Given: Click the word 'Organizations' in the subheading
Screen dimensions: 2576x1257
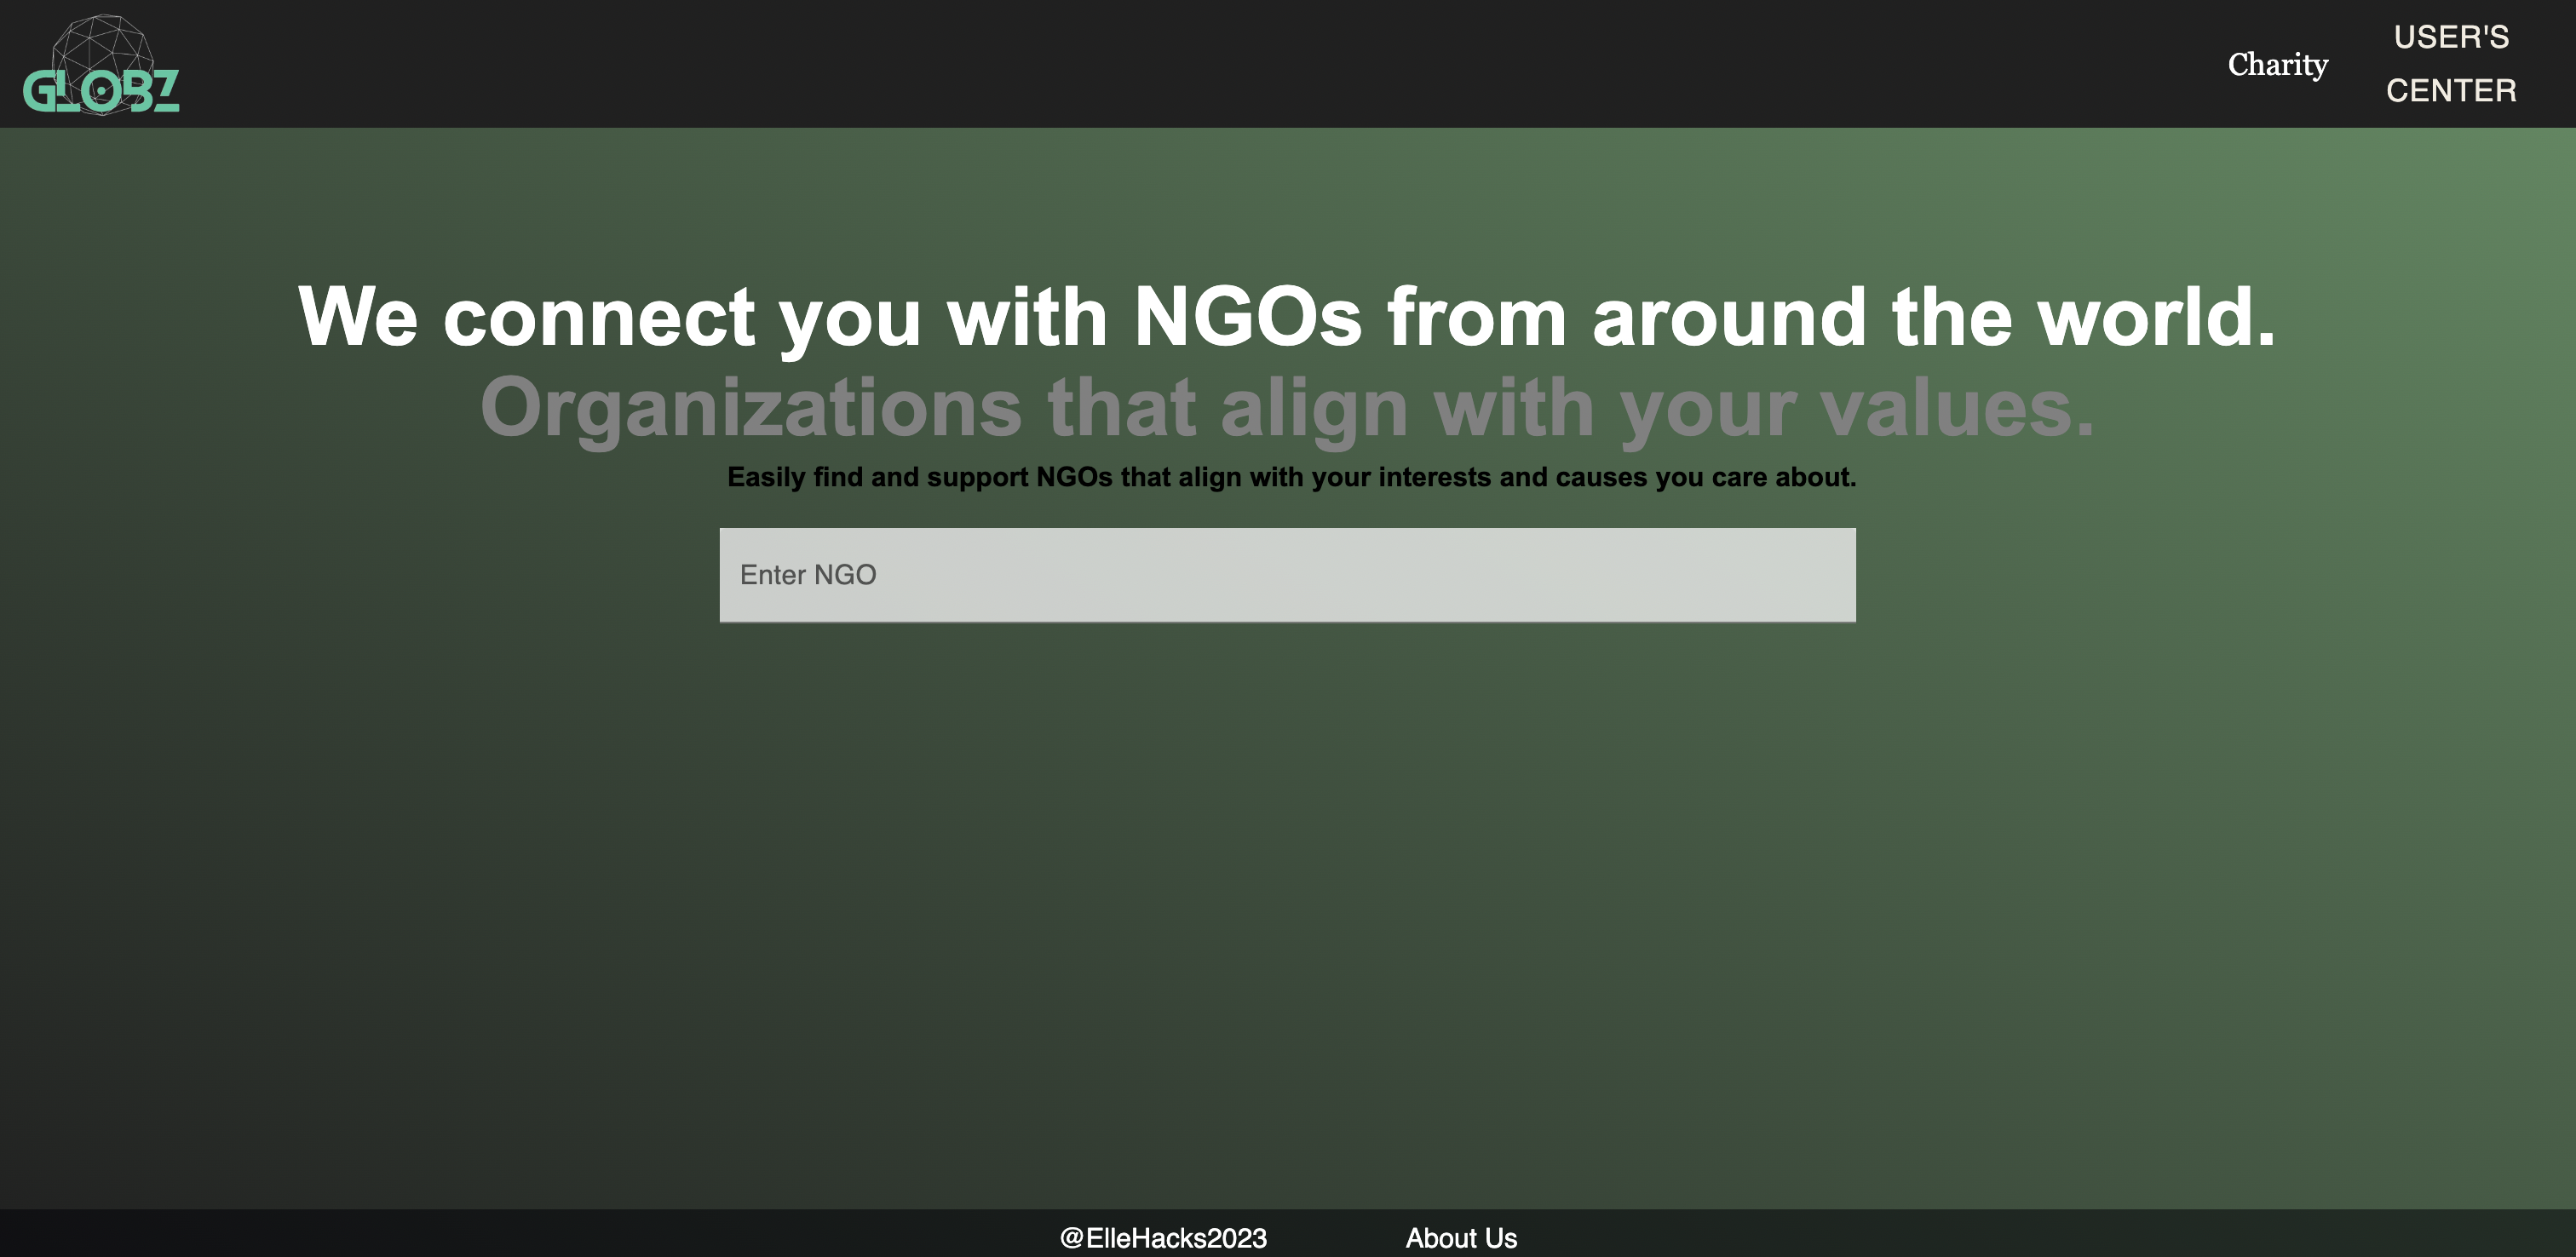Looking at the screenshot, I should coord(751,408).
